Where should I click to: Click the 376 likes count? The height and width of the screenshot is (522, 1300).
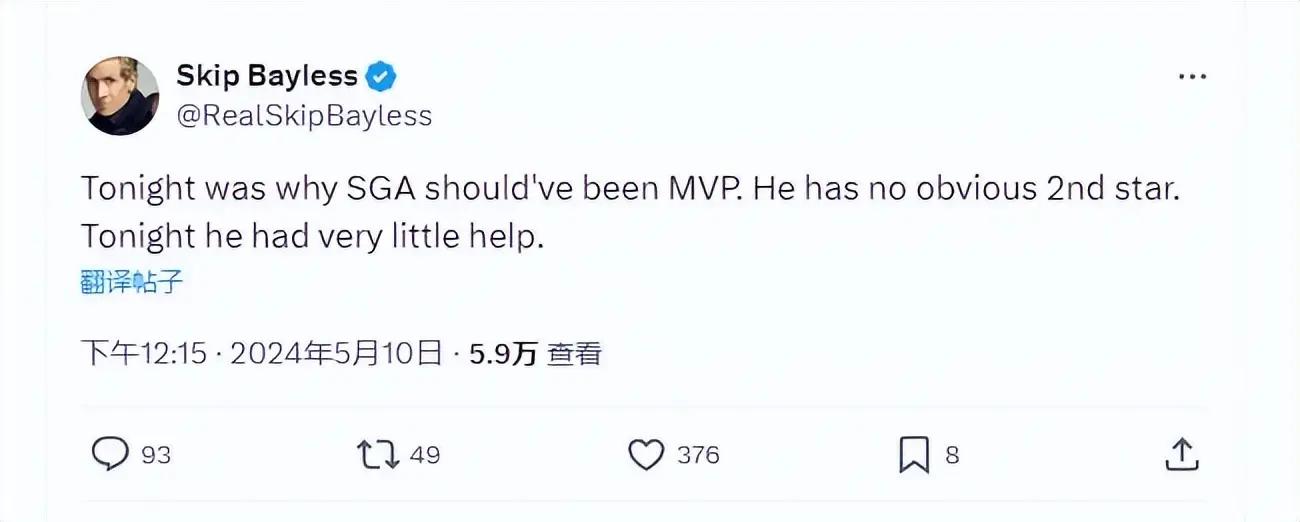[x=698, y=455]
